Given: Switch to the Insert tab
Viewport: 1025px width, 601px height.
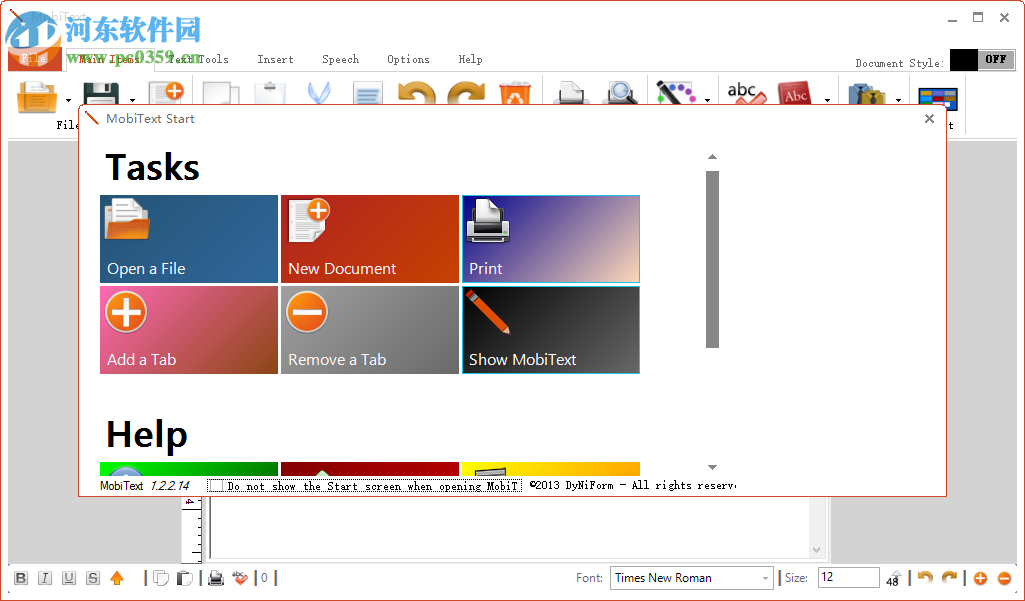Looking at the screenshot, I should (x=275, y=60).
